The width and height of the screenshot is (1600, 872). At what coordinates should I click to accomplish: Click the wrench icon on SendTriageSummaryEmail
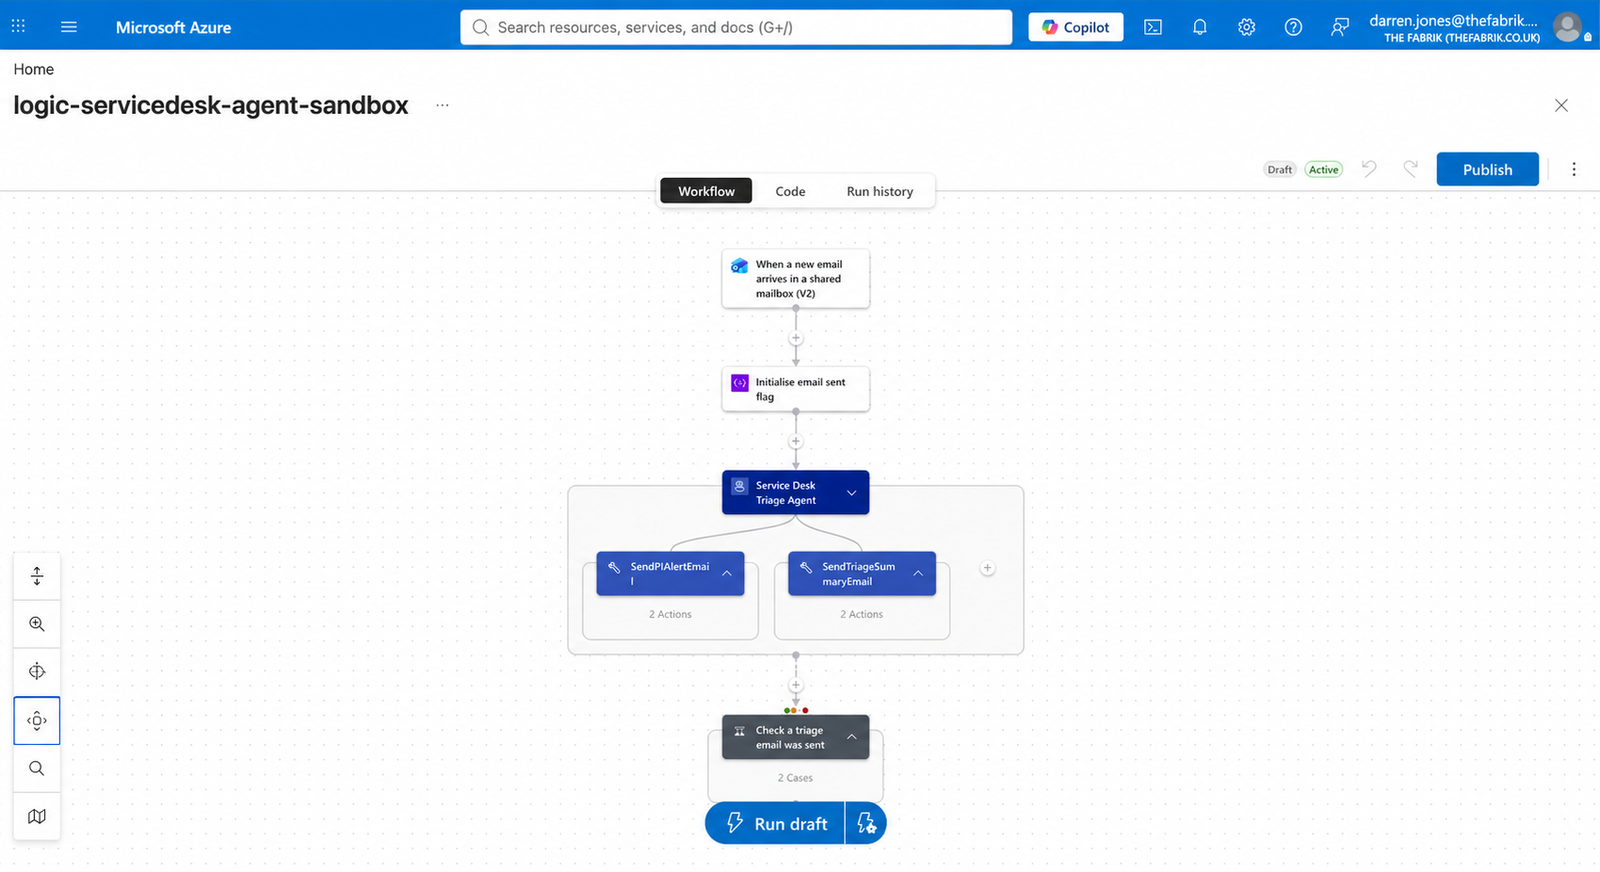click(806, 567)
